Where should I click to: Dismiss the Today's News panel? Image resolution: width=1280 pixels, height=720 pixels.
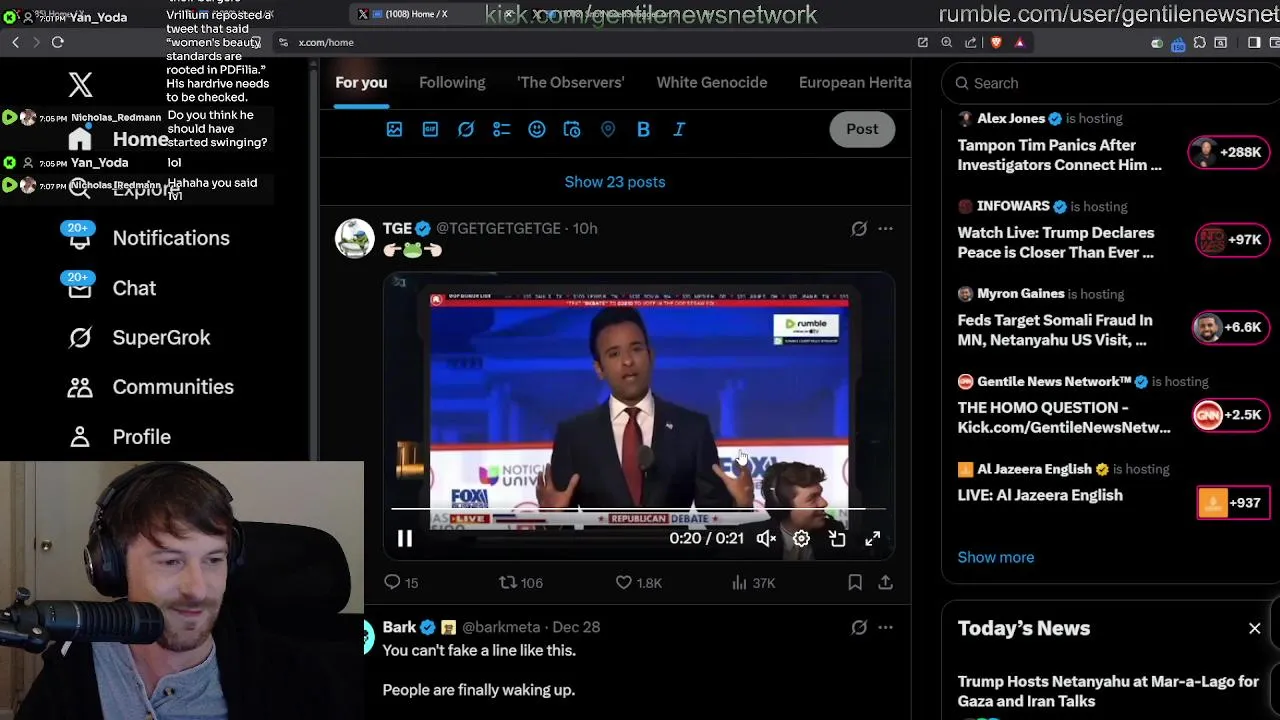(1254, 628)
